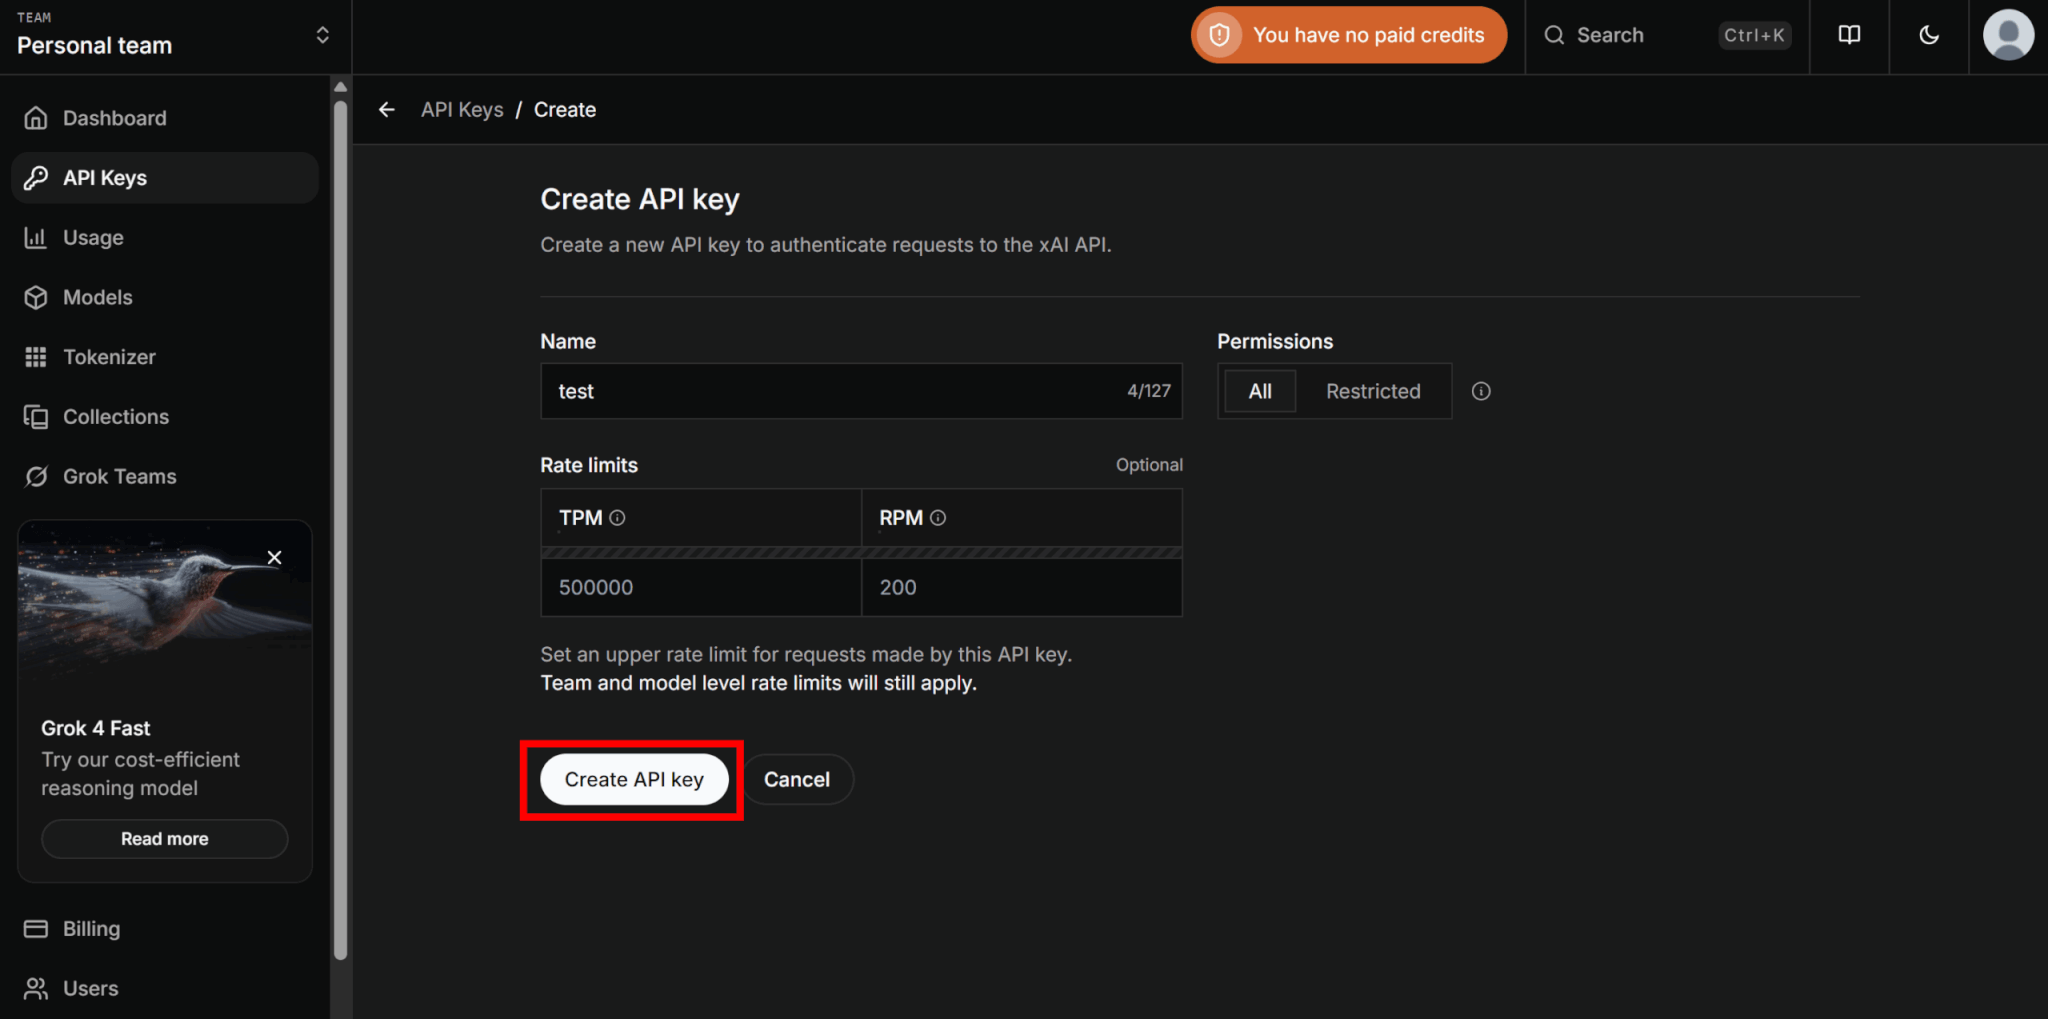Click the back arrow next to API Keys

coord(387,110)
